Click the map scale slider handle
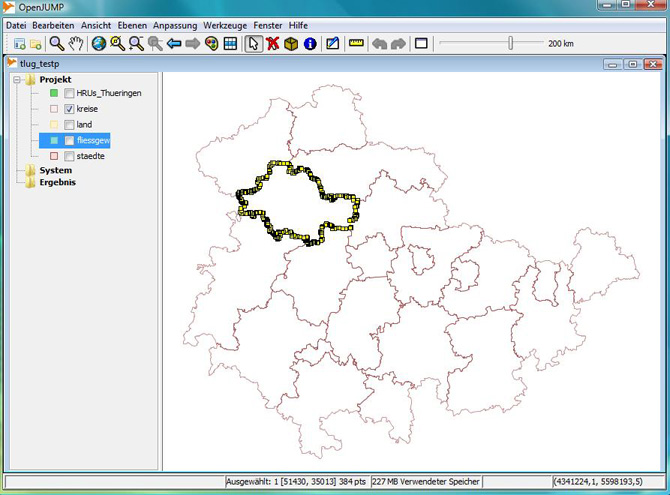 [x=511, y=43]
